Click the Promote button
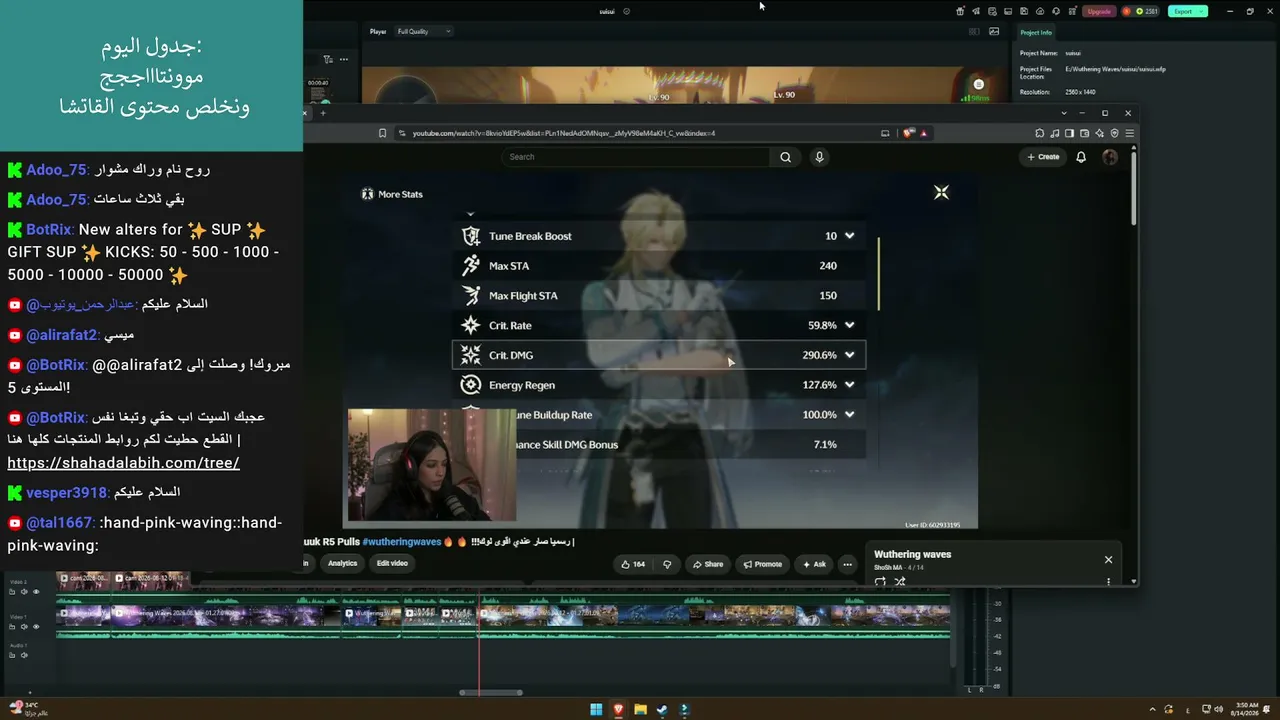1280x720 pixels. [x=762, y=564]
